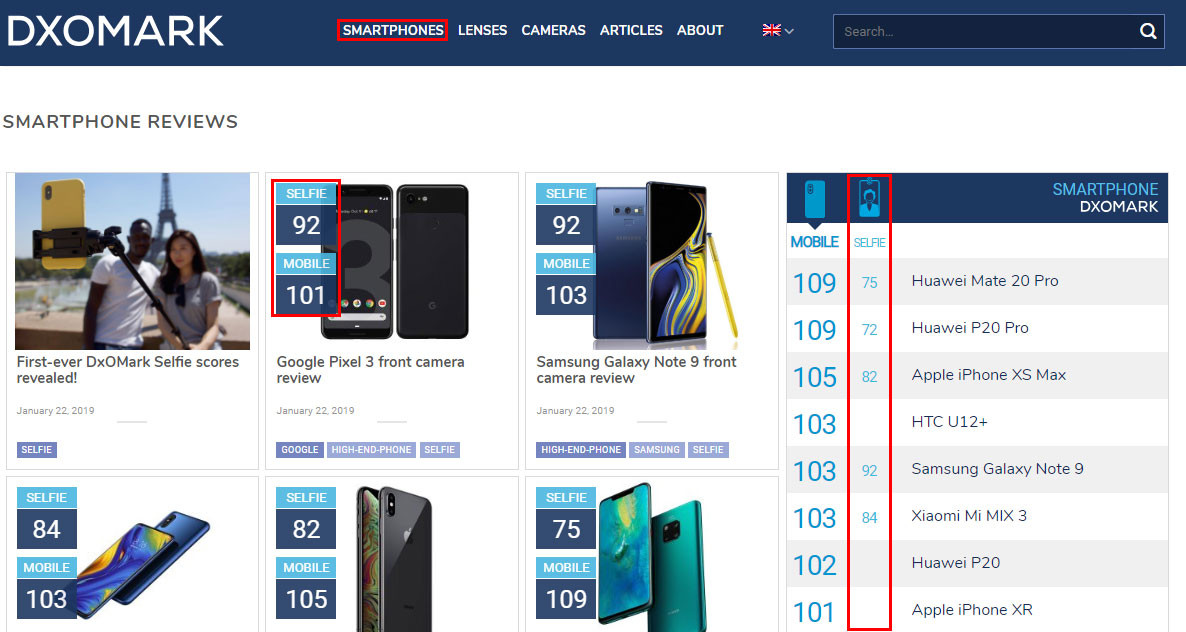Select the Selfie ranking icon
Viewport: 1186px width, 632px height.
869,198
